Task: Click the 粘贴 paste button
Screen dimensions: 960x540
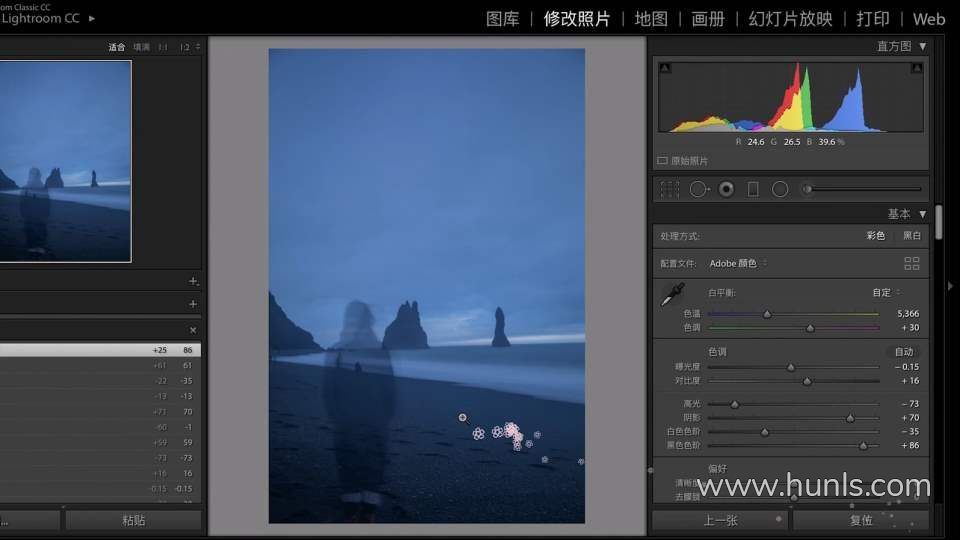Action: 133,520
